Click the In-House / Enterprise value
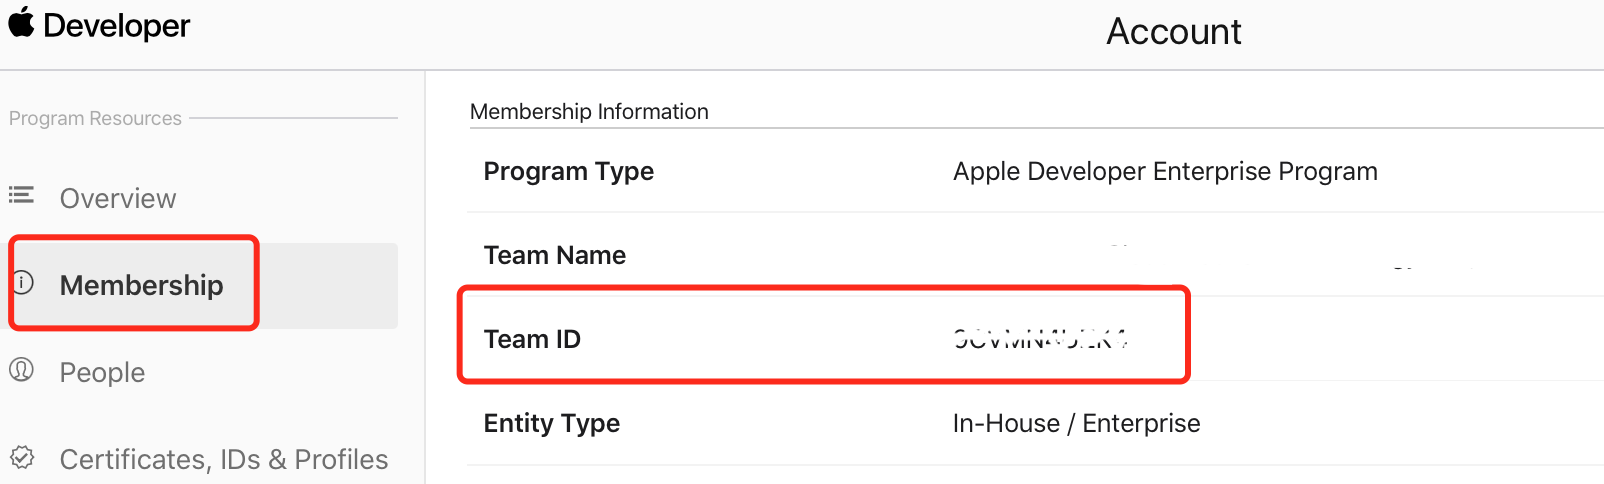Screen dimensions: 1604x484 pos(1076,423)
